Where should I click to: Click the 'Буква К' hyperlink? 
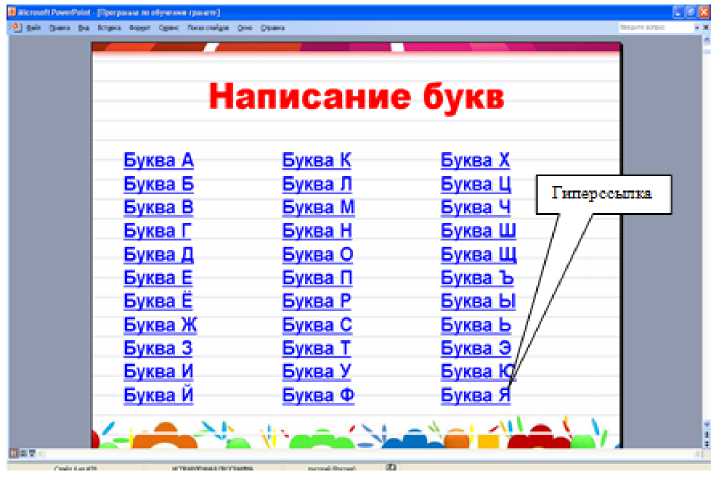point(317,160)
